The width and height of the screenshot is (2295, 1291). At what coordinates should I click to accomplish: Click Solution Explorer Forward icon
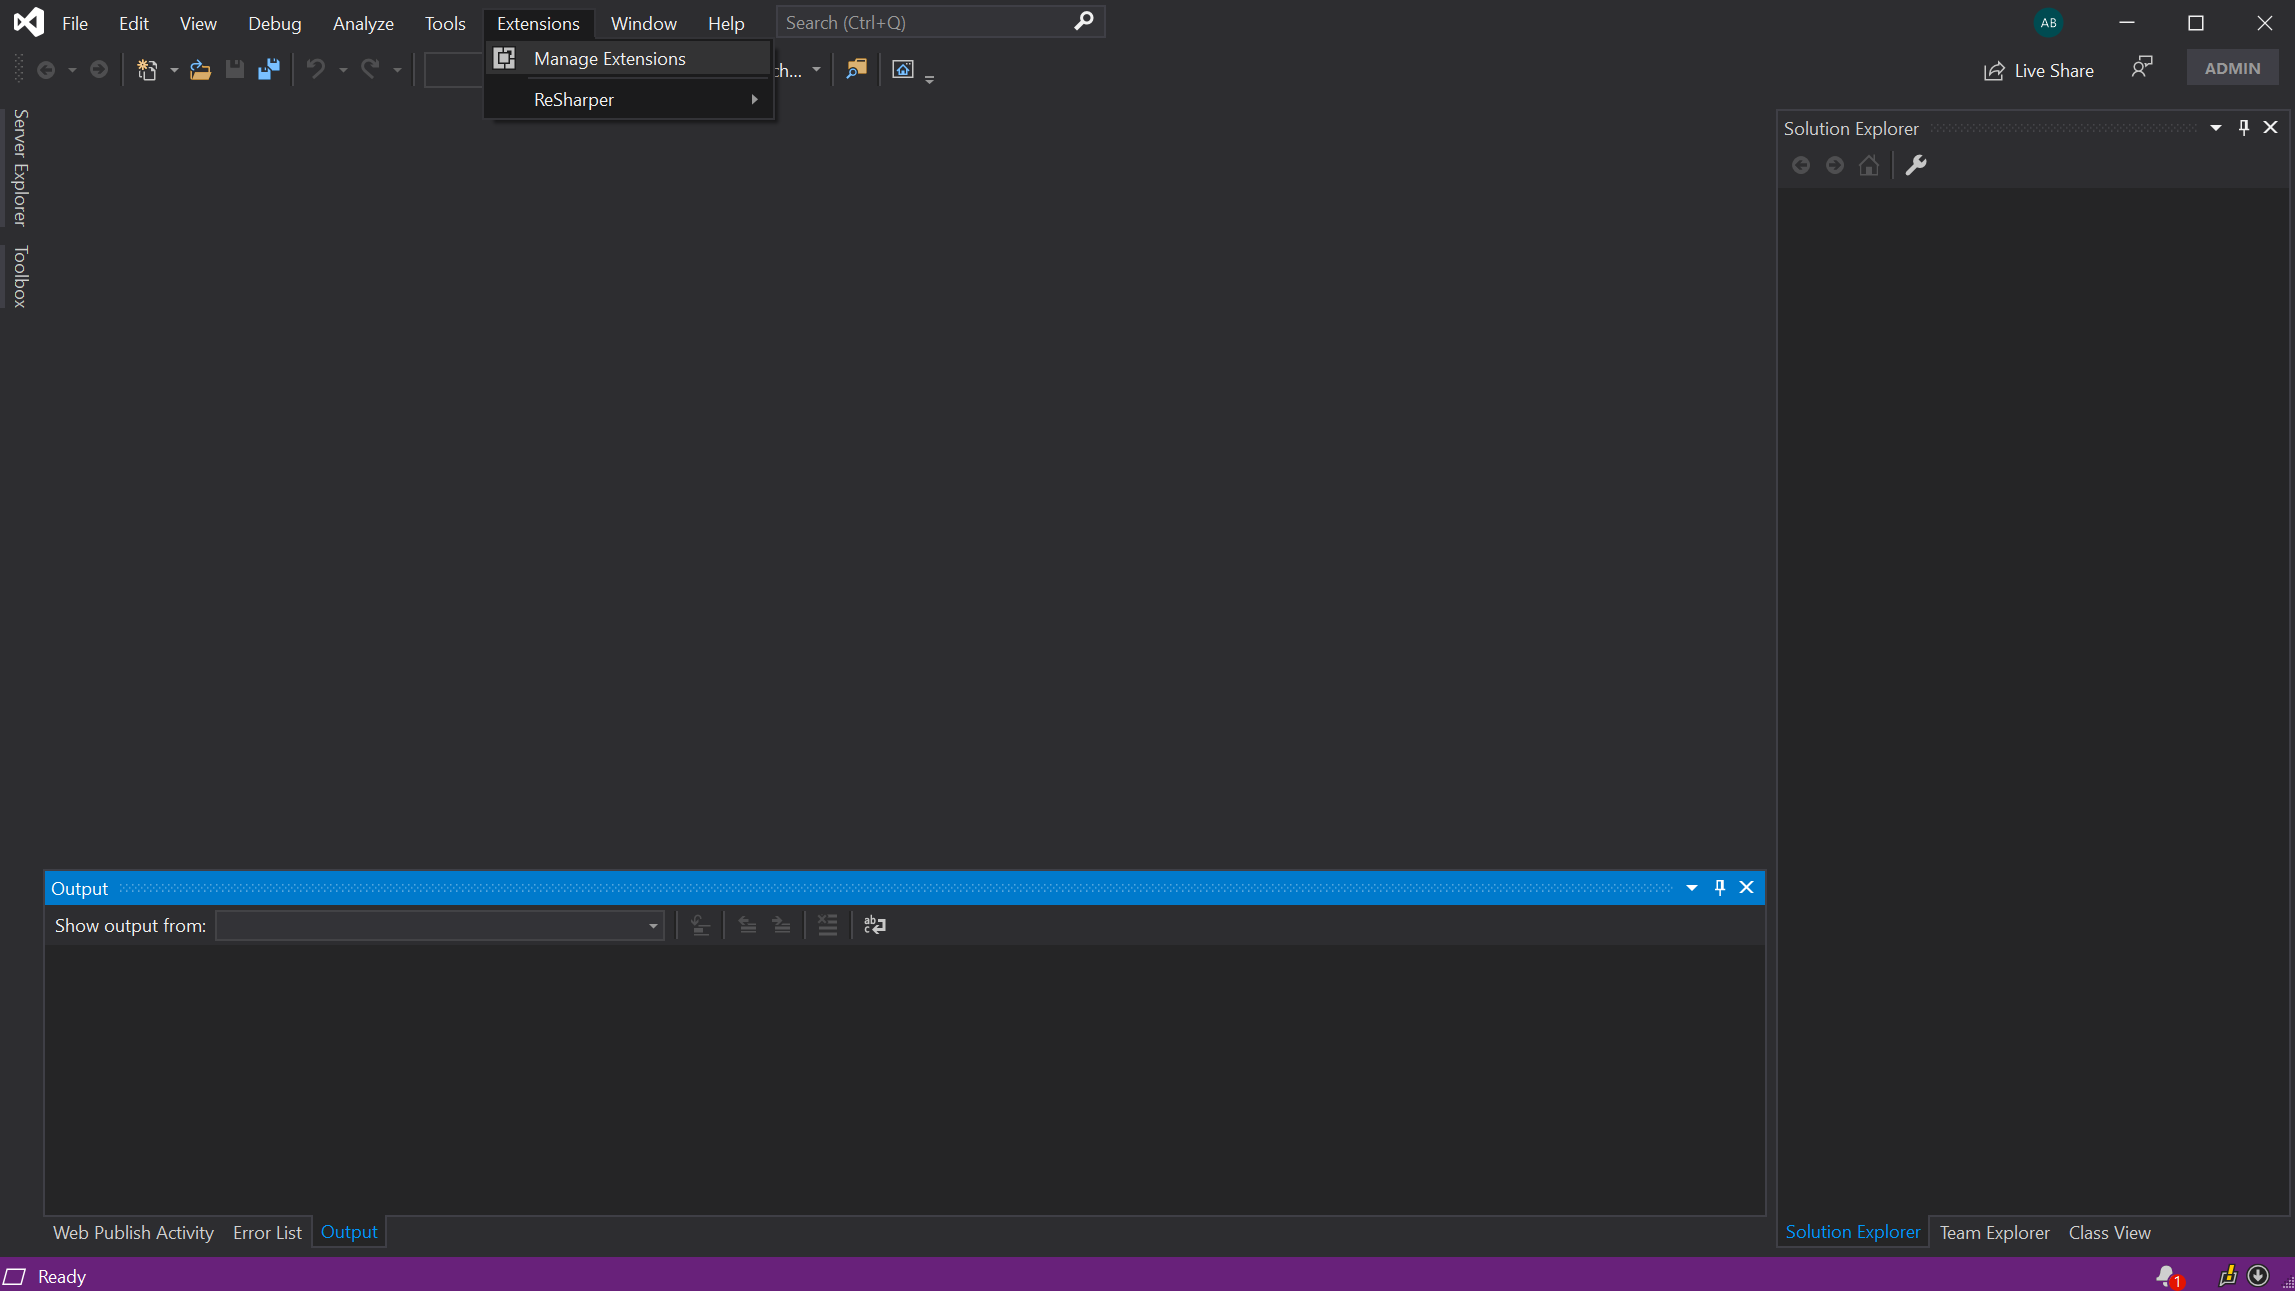click(x=1835, y=165)
